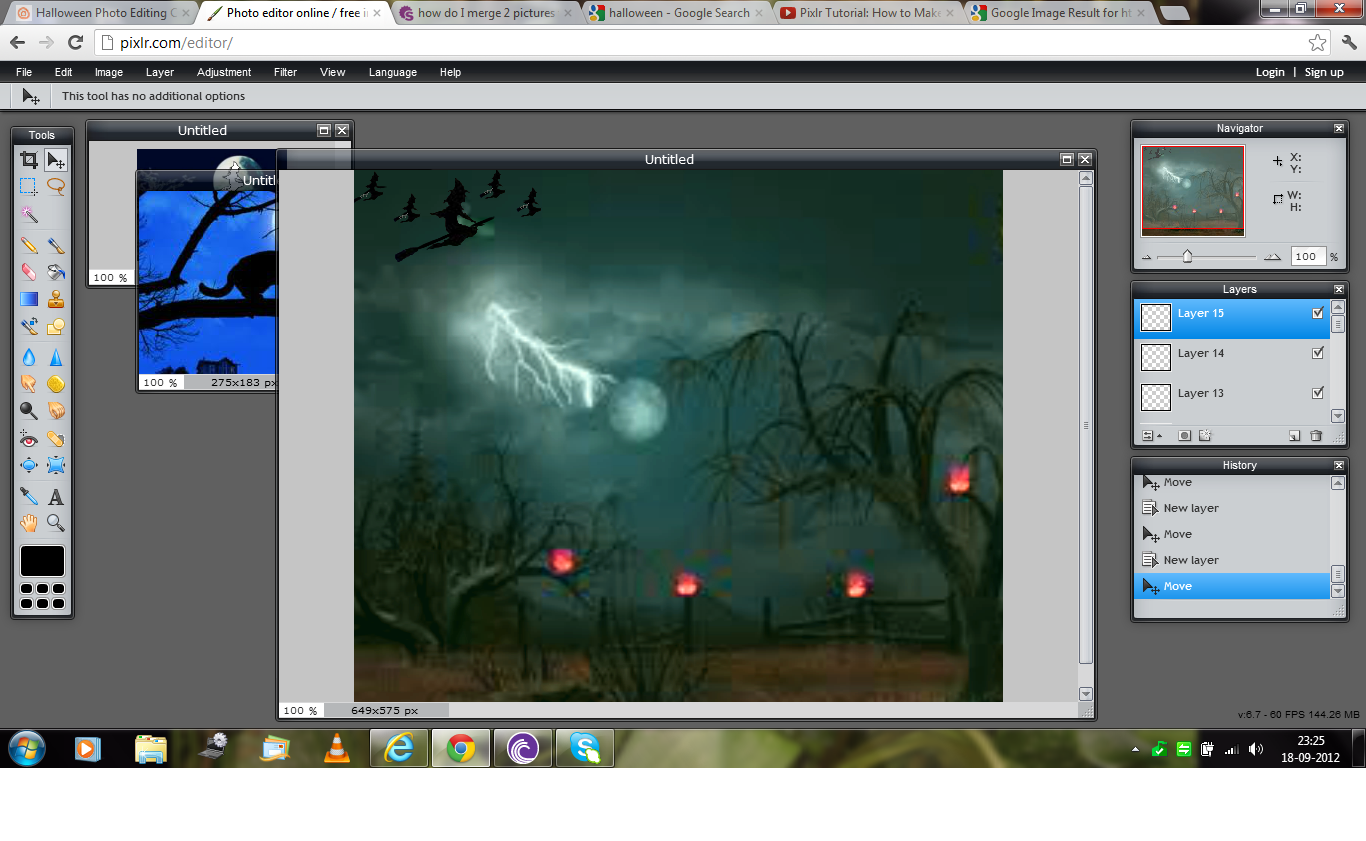Select the Magic Wand tool
Viewport: 1366px width, 841px height.
(29, 214)
